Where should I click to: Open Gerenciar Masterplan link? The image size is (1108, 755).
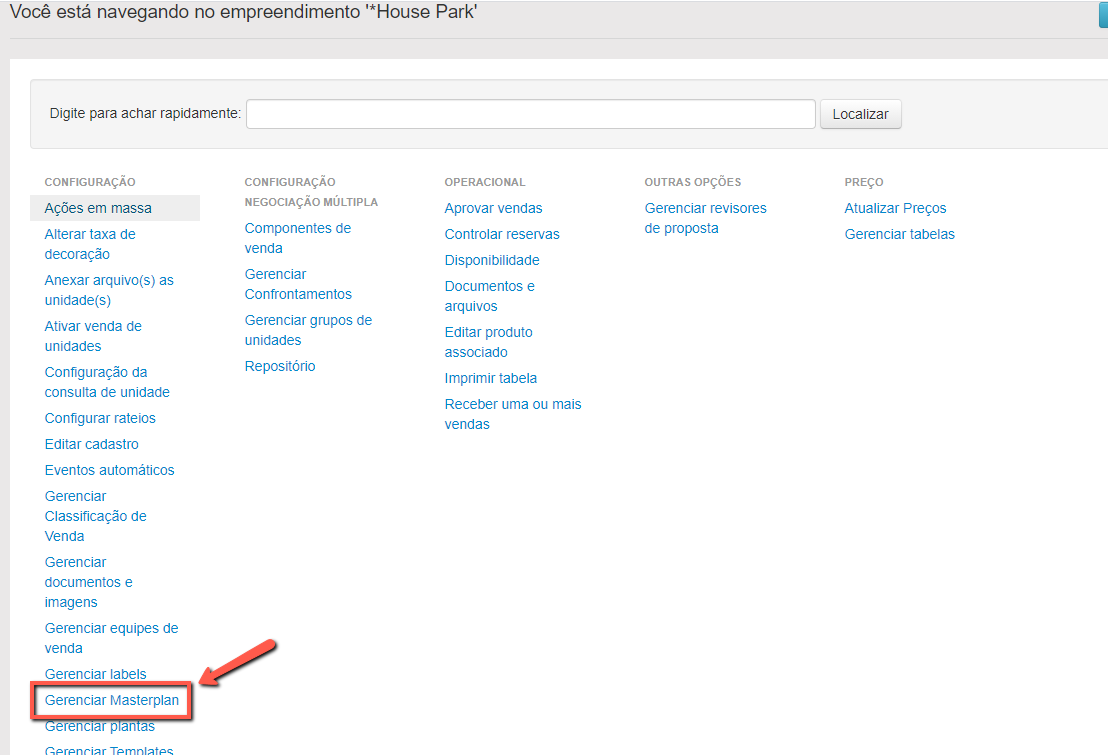[x=112, y=700]
